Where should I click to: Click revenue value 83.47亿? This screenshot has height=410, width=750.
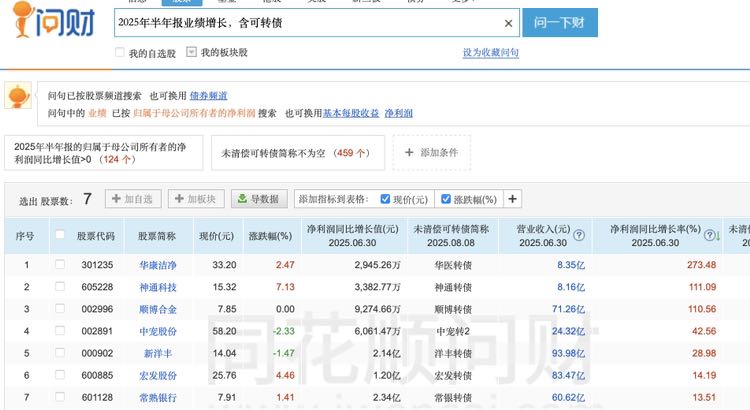pos(568,376)
